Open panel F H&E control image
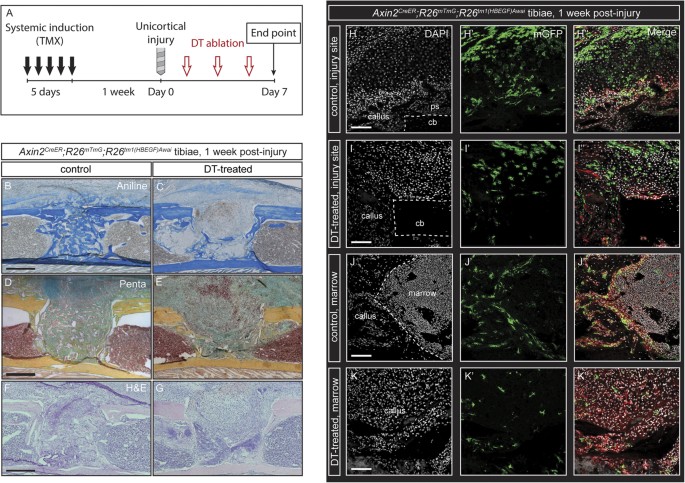The height and width of the screenshot is (483, 685). coord(76,428)
